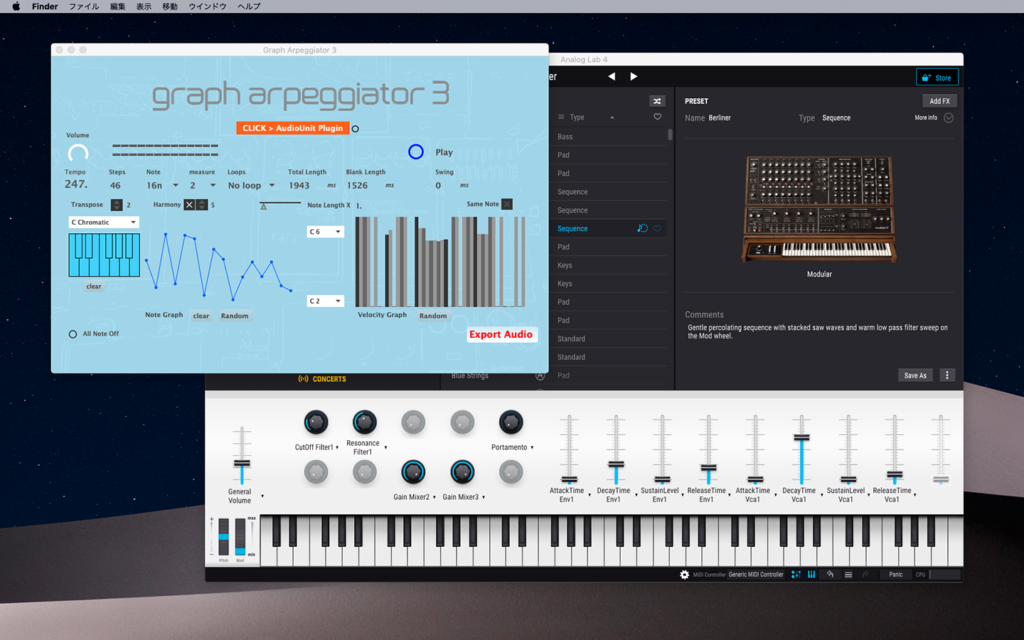1024x640 pixels.
Task: Click the Harmony value stepper
Action: [x=202, y=204]
